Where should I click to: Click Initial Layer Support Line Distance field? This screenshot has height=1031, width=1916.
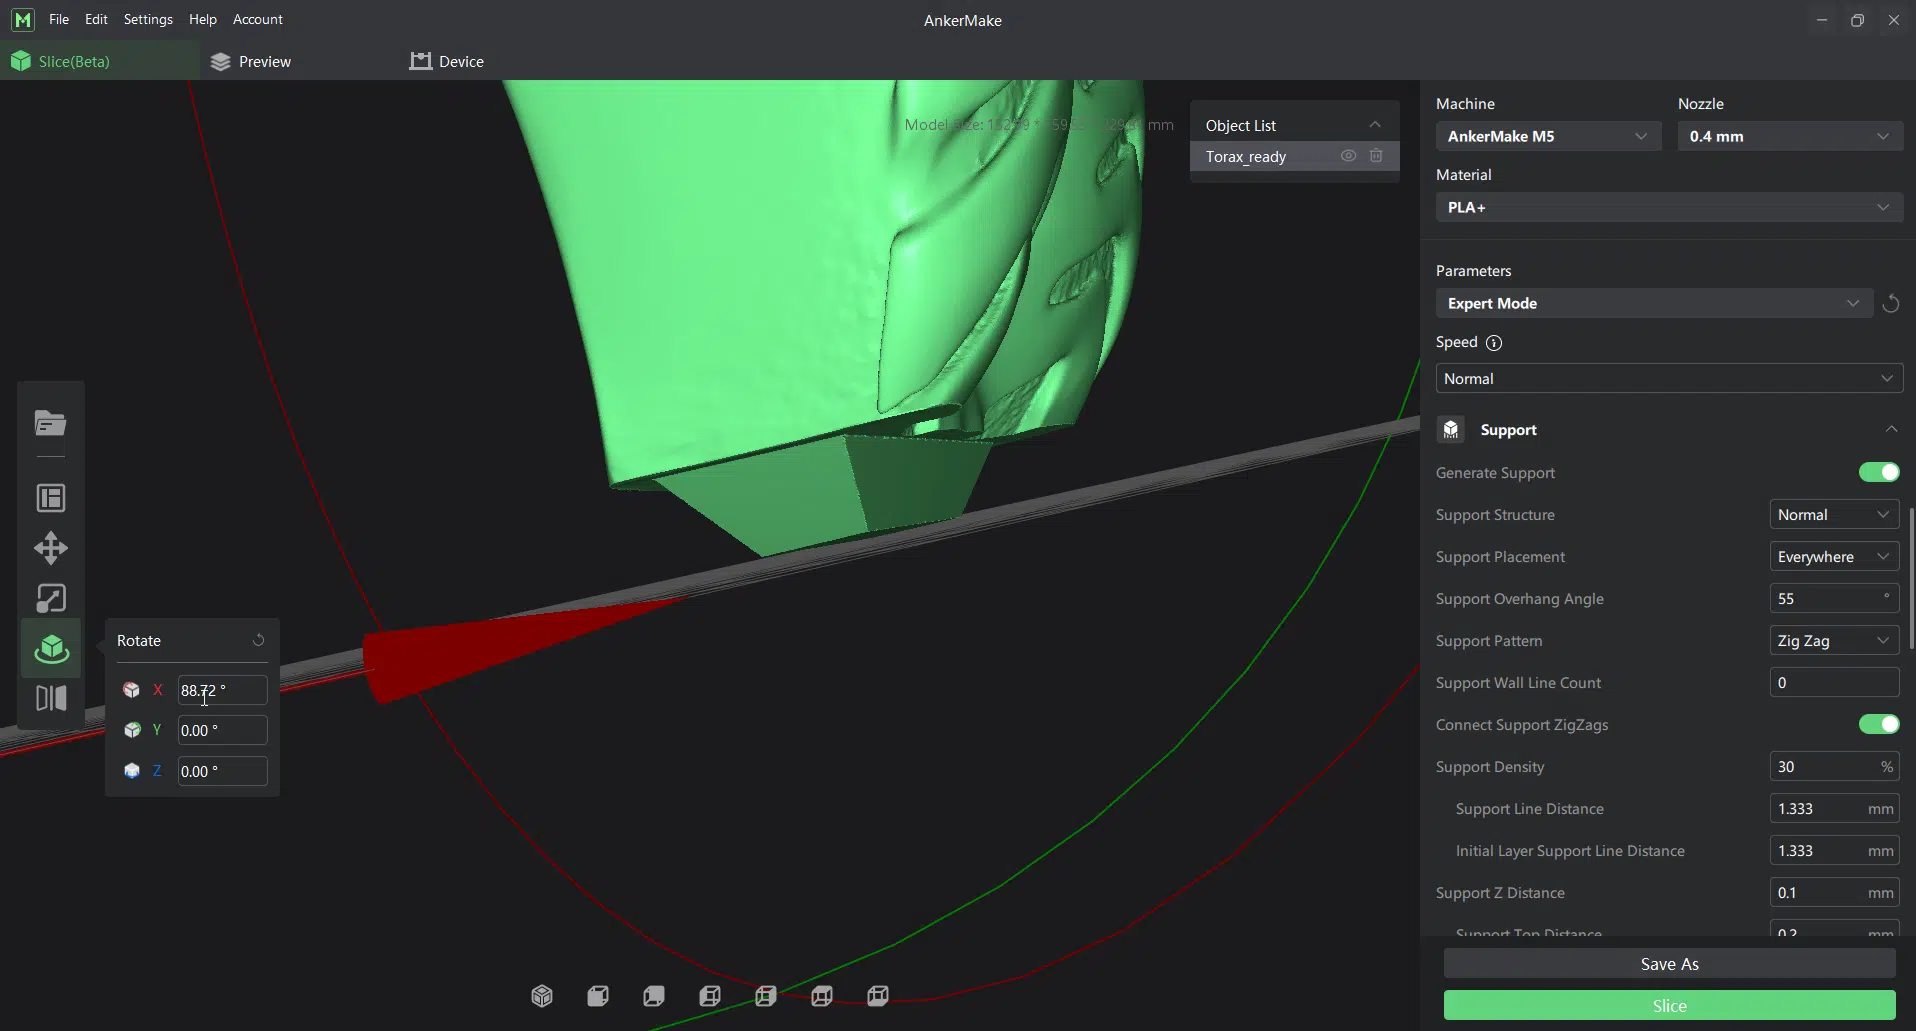click(1834, 851)
